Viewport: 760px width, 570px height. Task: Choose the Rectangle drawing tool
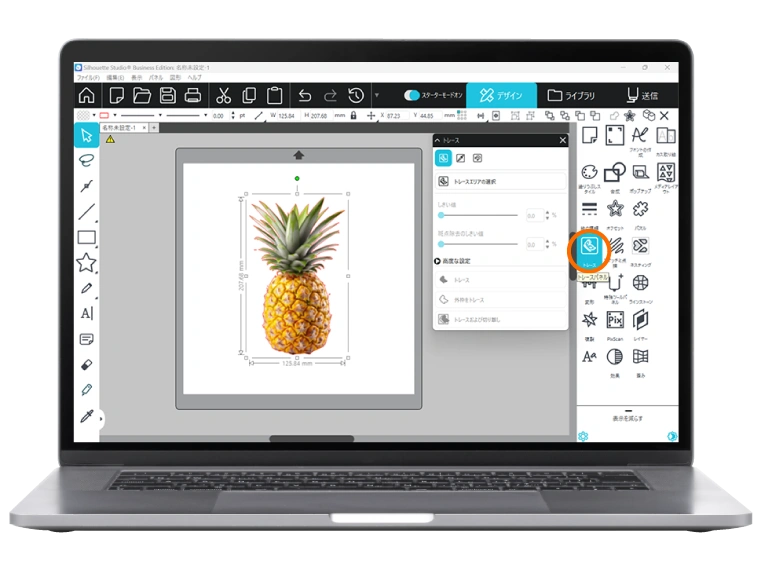(x=87, y=238)
